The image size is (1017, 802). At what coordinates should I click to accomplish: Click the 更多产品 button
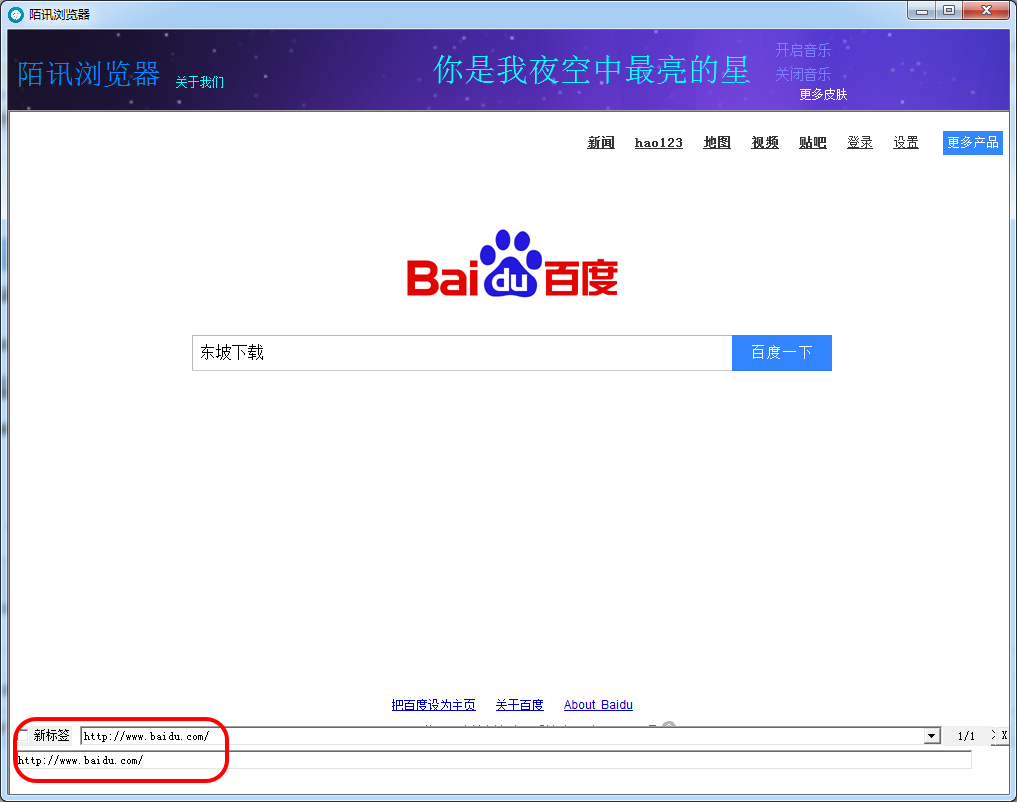click(x=972, y=143)
